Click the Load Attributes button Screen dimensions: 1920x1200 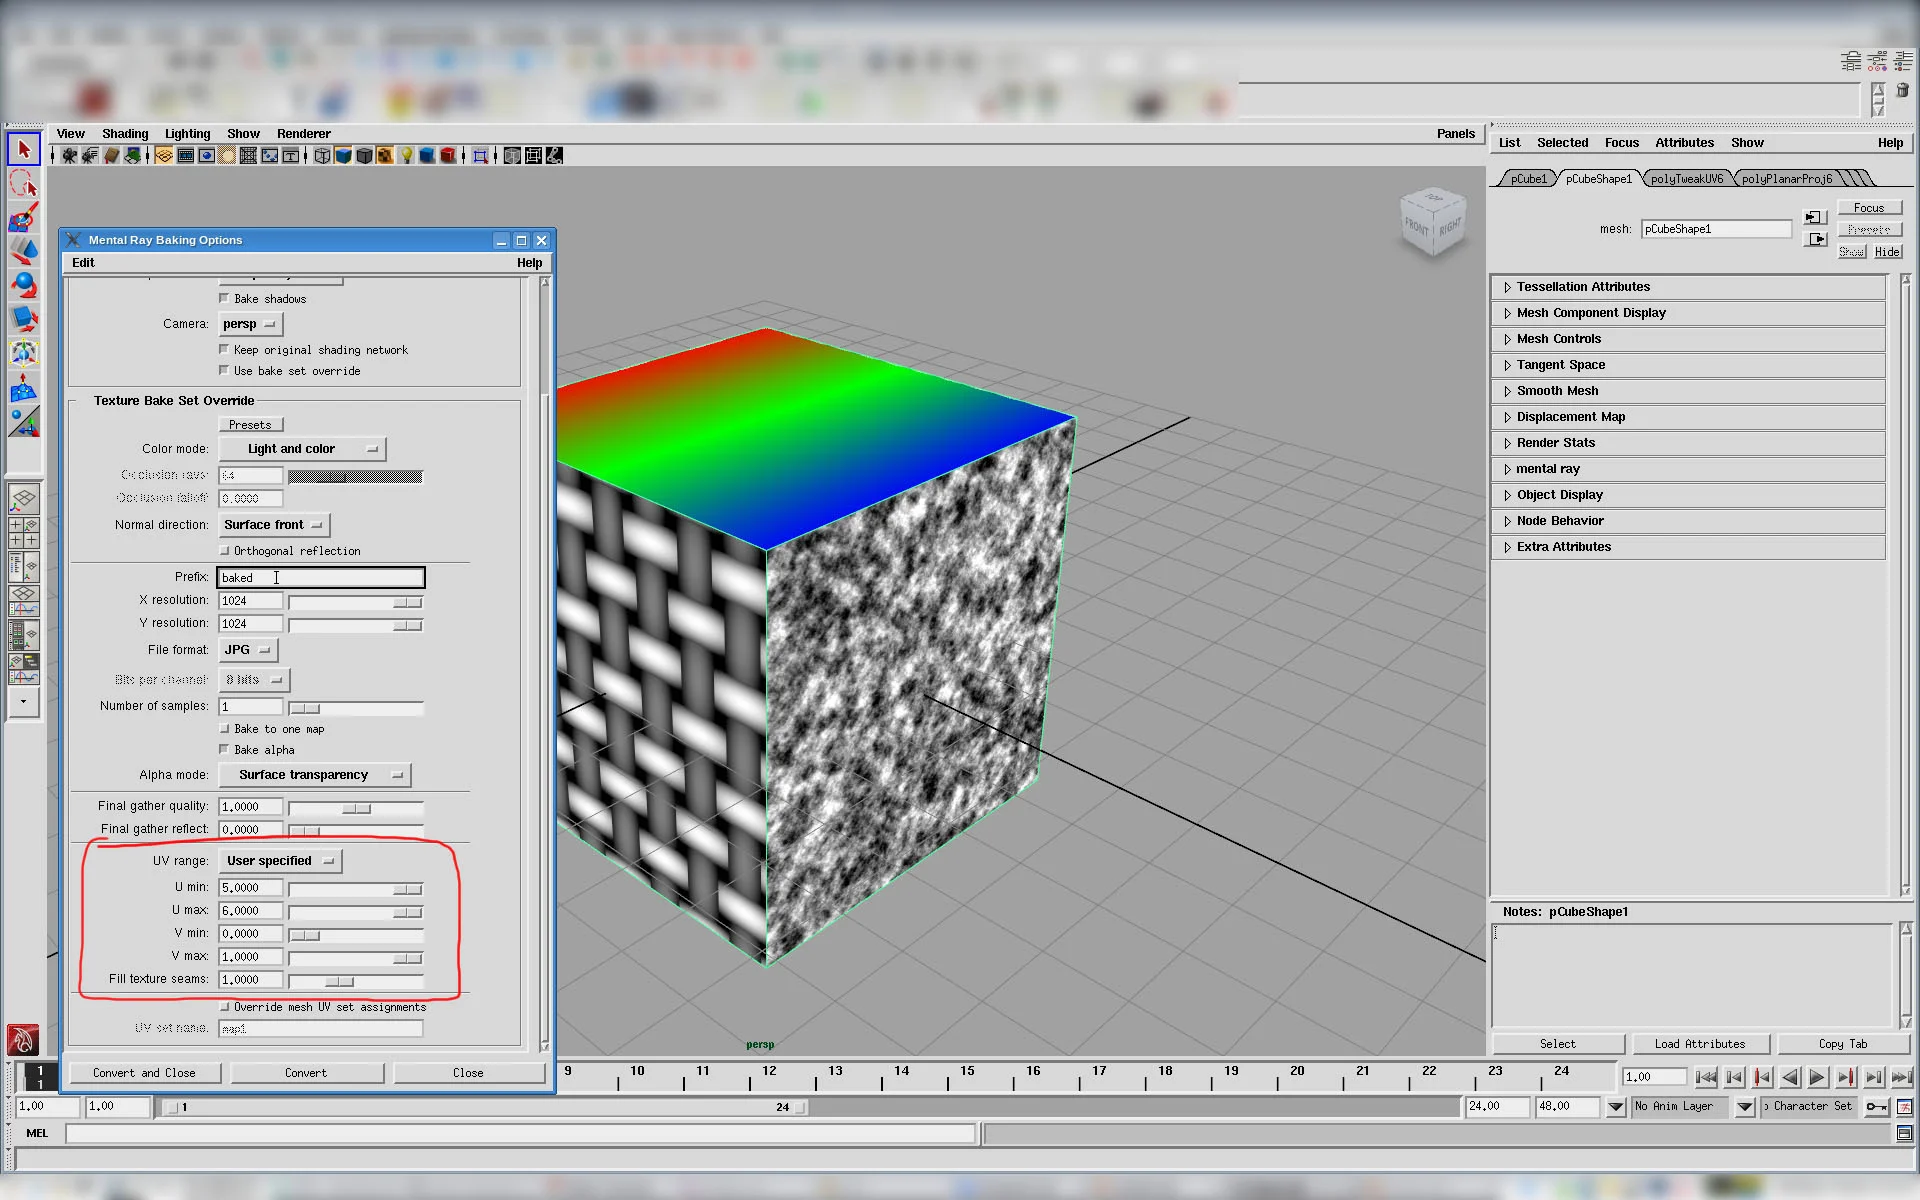(x=1700, y=1044)
